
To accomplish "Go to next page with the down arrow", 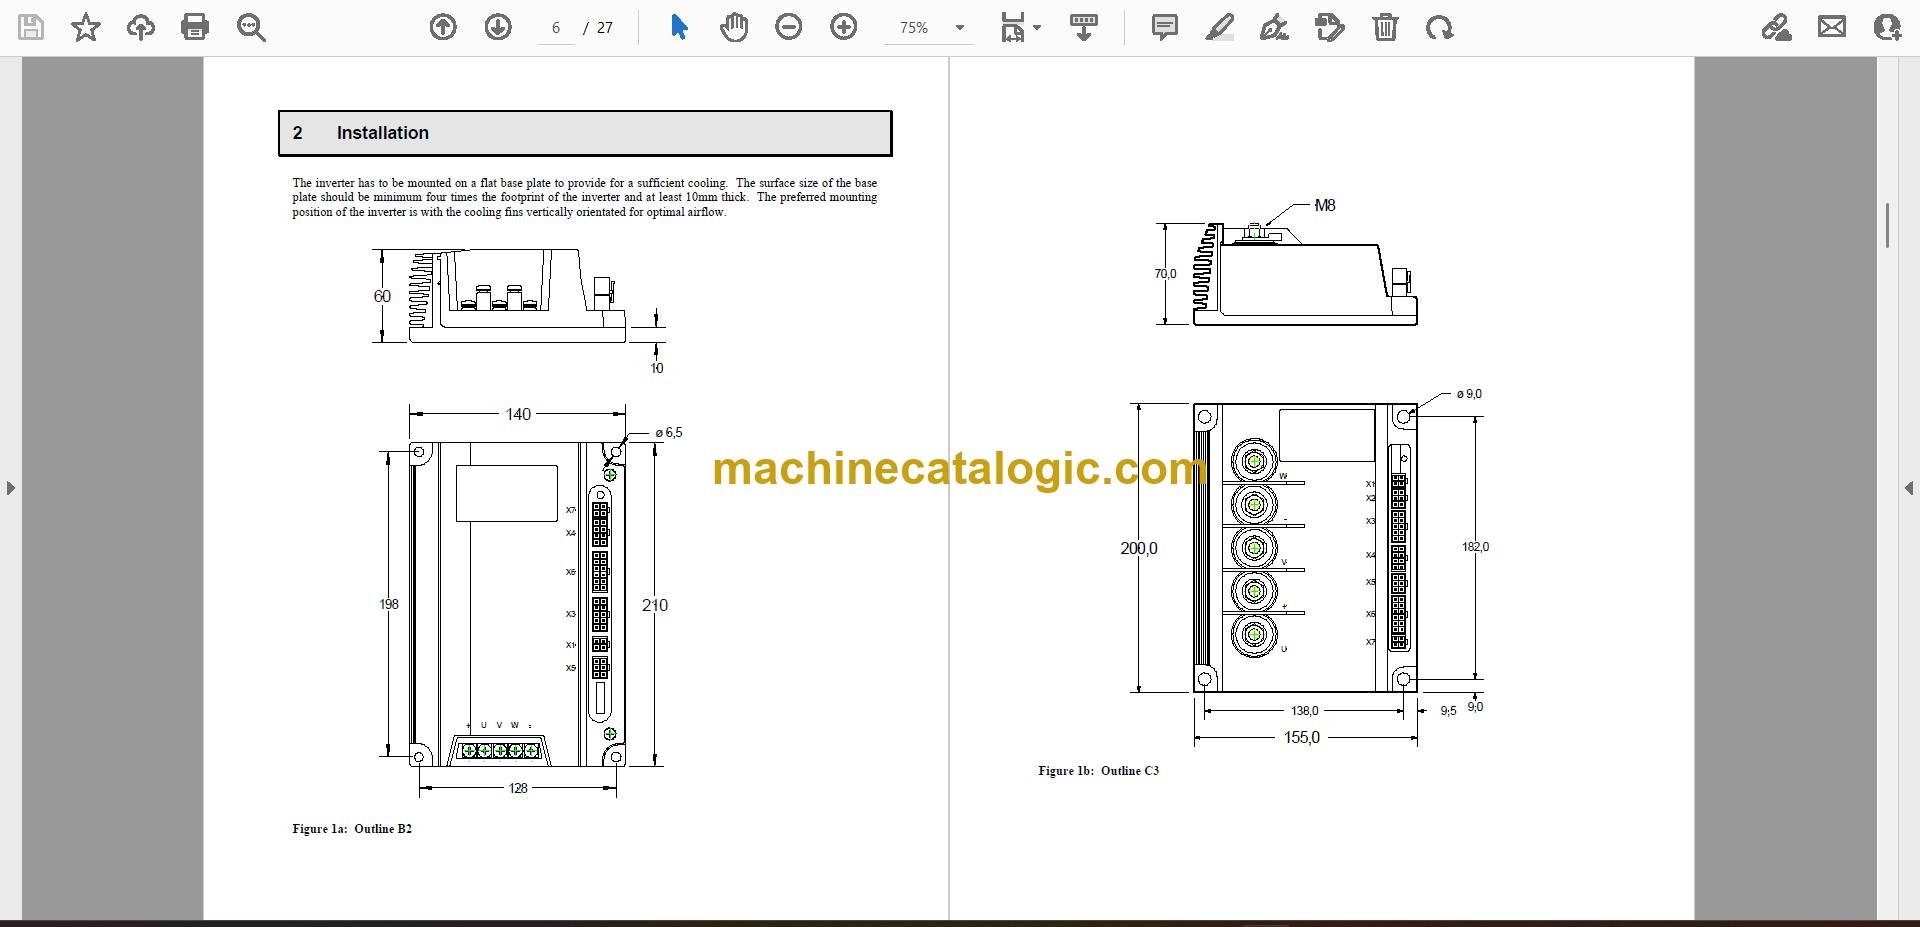I will click(498, 27).
